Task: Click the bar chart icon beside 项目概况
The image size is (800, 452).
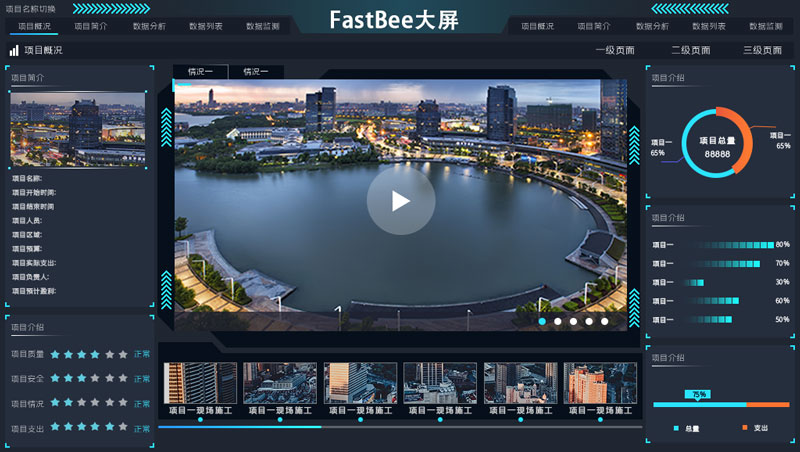Action: [x=14, y=50]
